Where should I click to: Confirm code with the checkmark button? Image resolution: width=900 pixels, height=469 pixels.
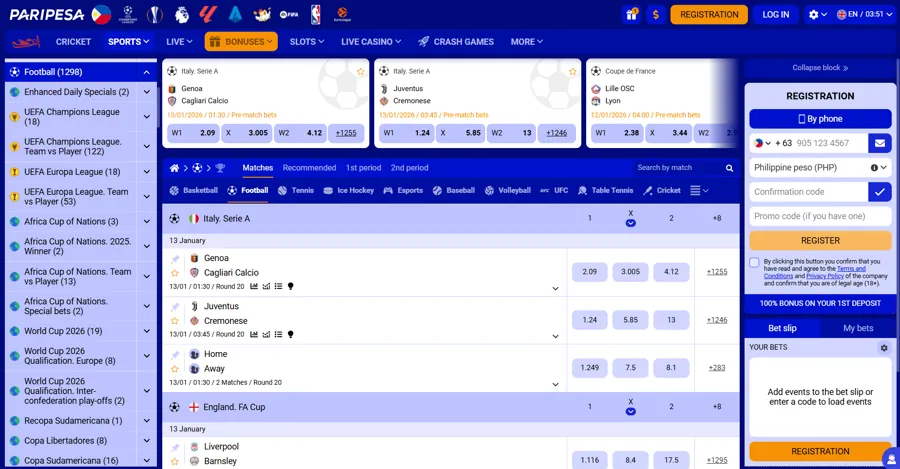[x=879, y=192]
